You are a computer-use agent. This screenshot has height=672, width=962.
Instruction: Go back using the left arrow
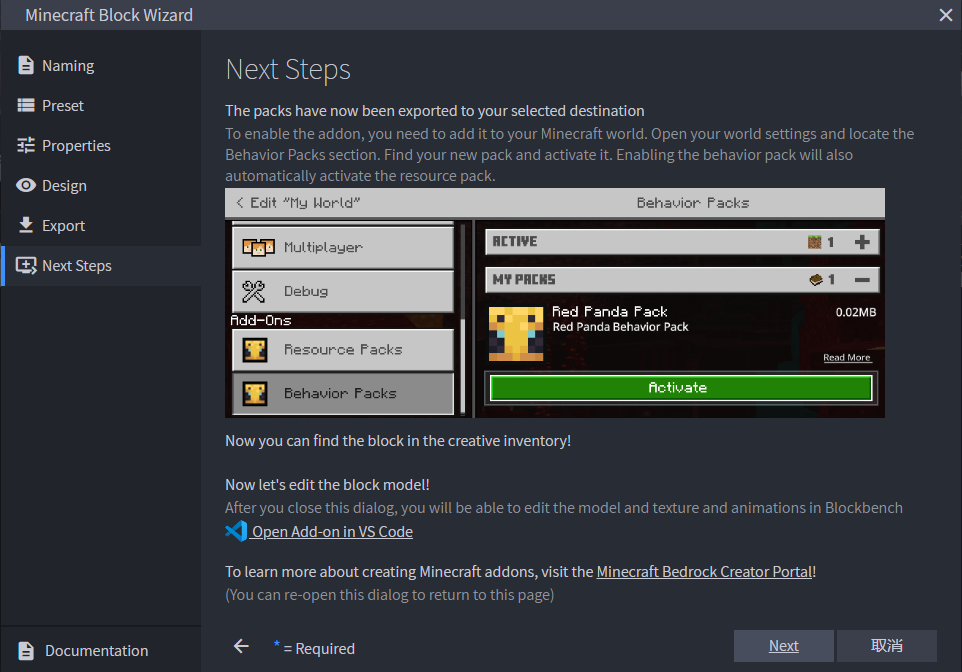click(241, 646)
